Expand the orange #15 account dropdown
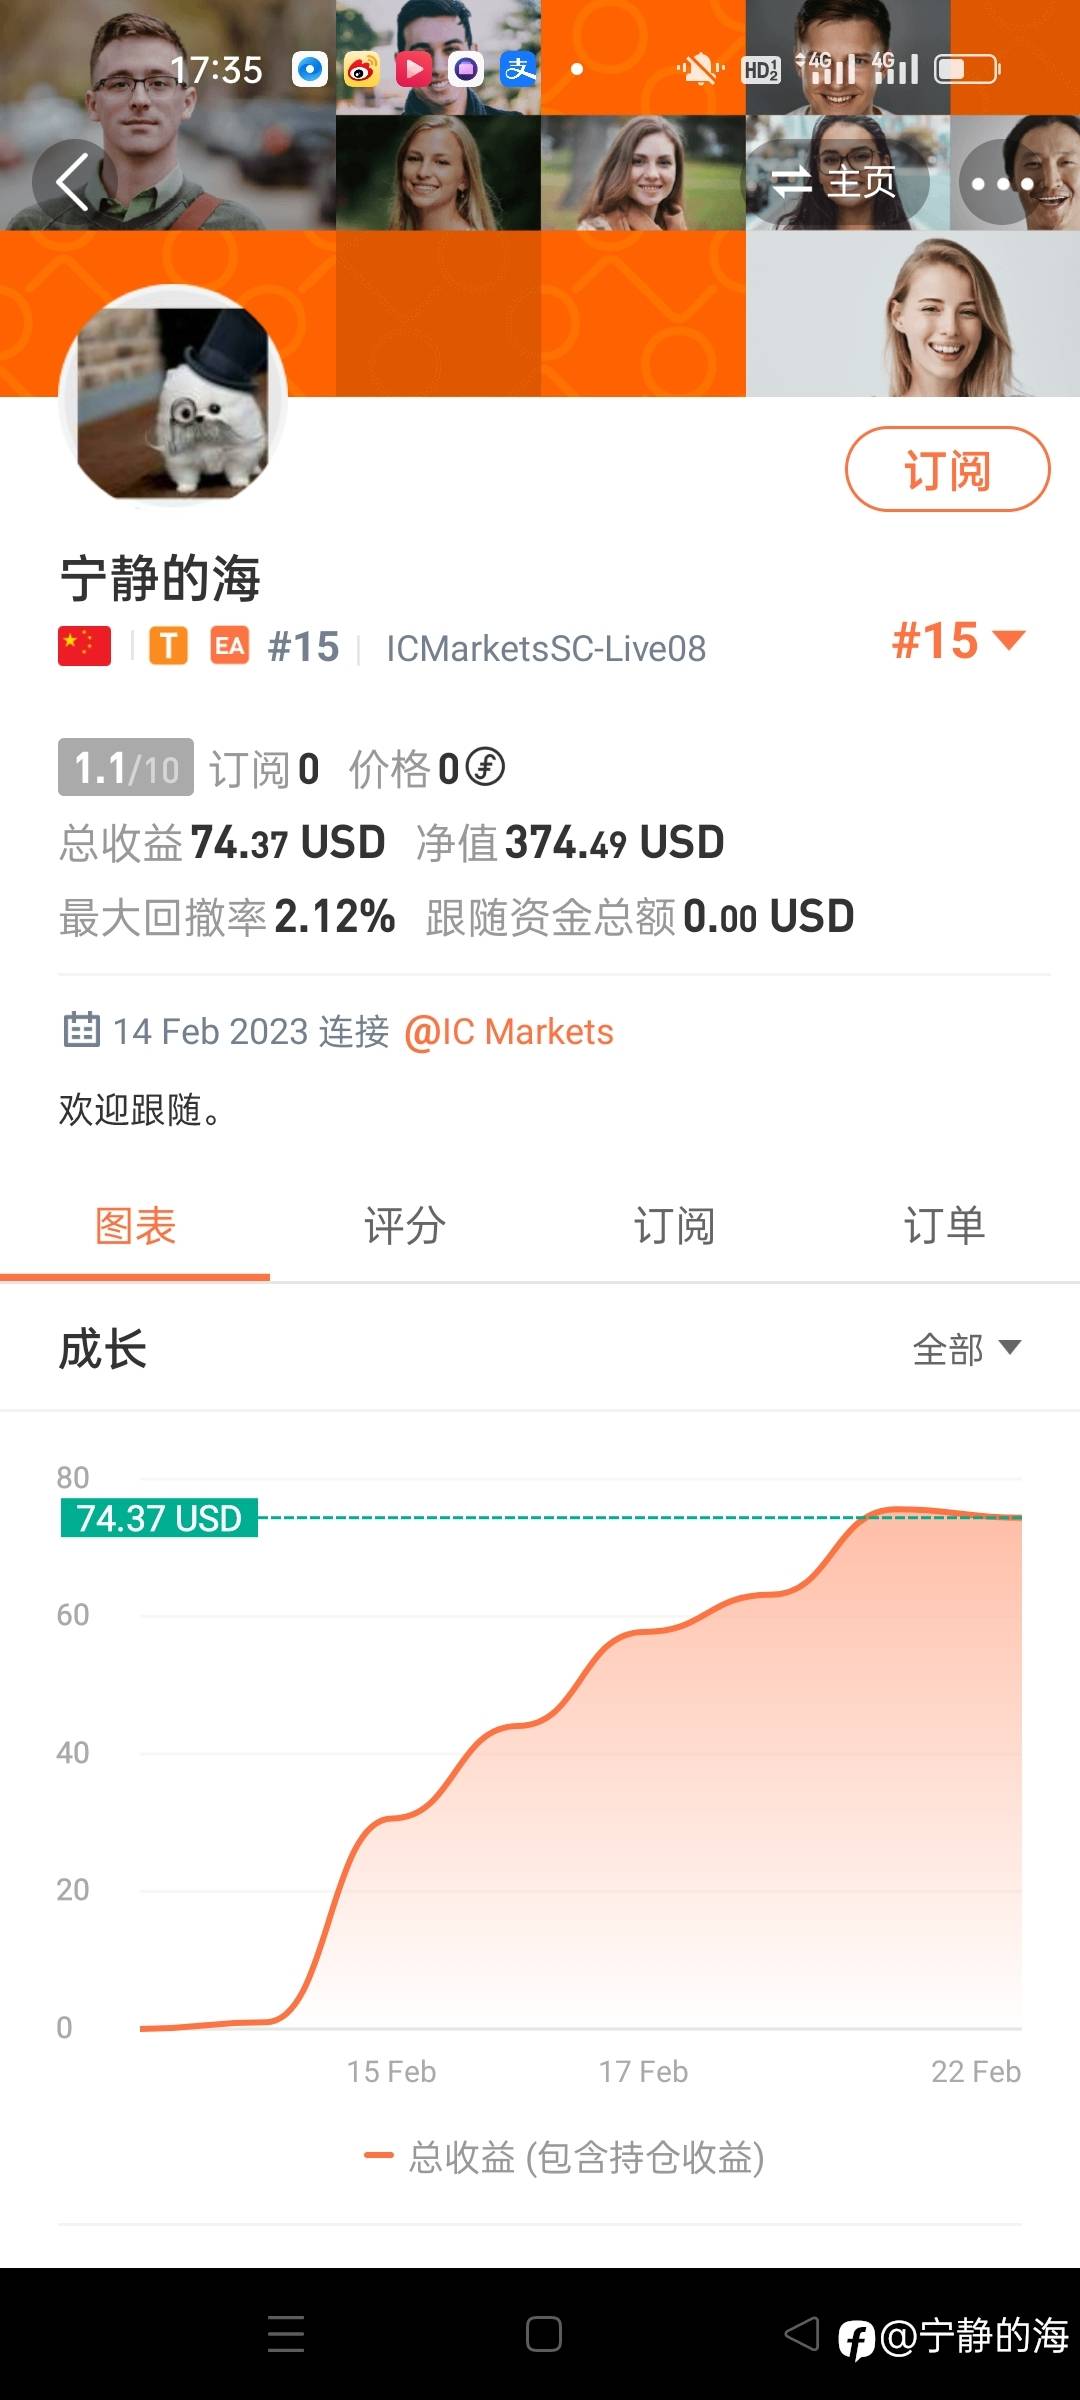Image resolution: width=1080 pixels, height=2400 pixels. click(x=958, y=641)
